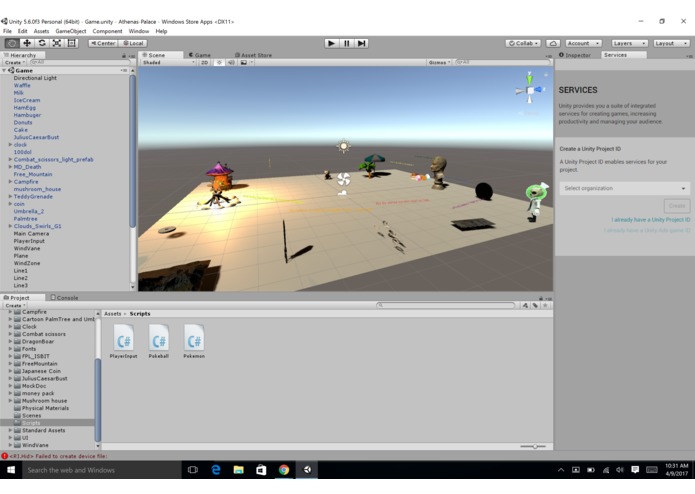This screenshot has width=695, height=494.
Task: Open the Layout dropdown
Action: [x=671, y=43]
